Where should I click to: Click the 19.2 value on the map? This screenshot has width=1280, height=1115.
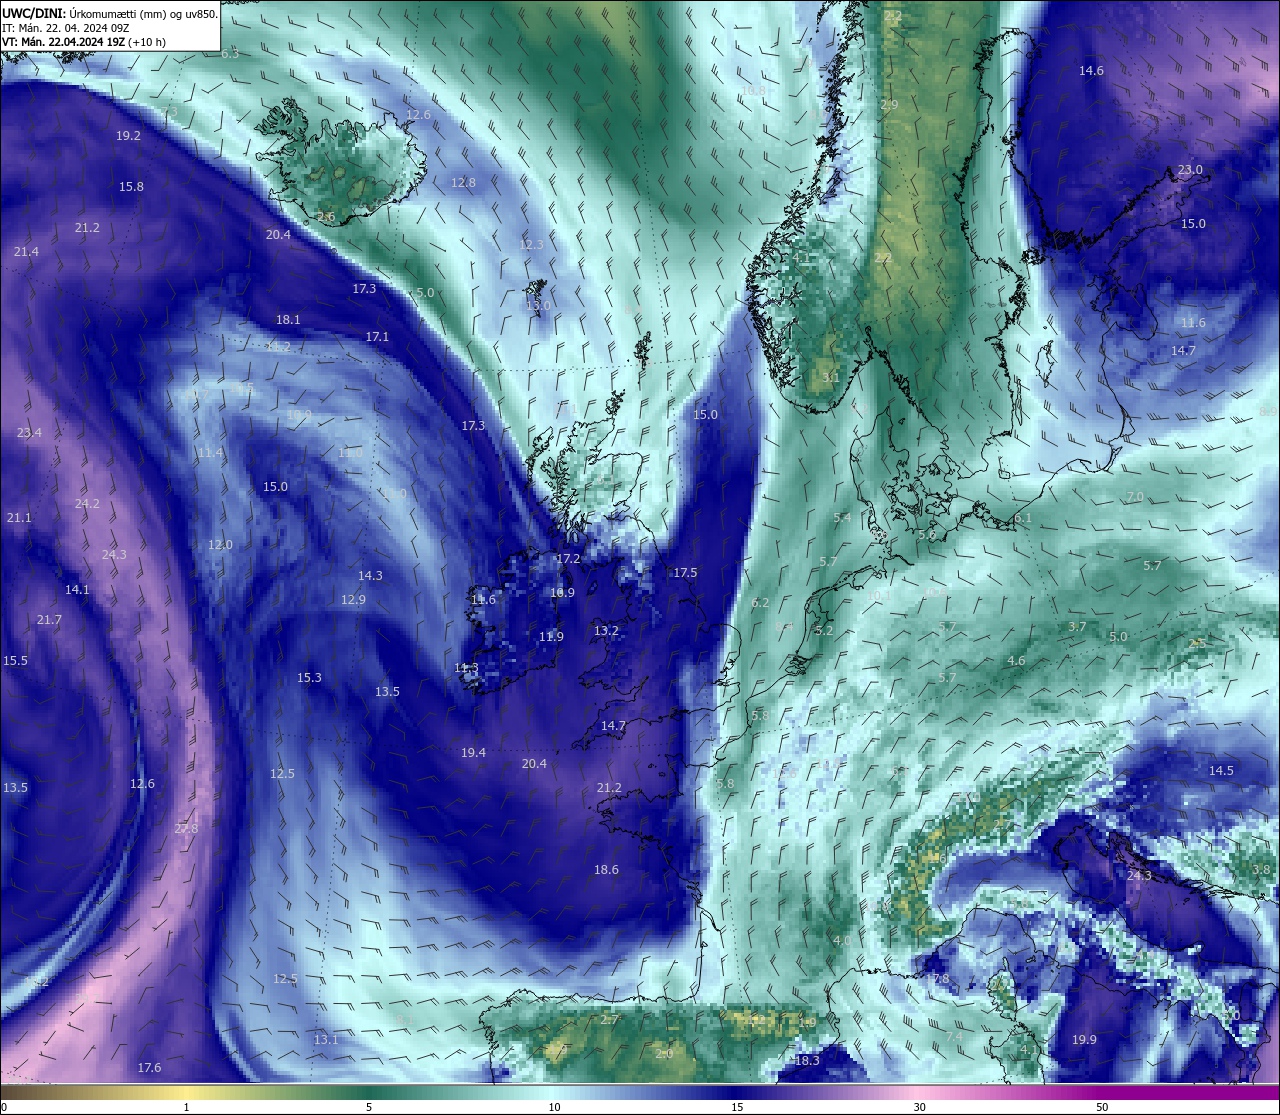coord(128,136)
